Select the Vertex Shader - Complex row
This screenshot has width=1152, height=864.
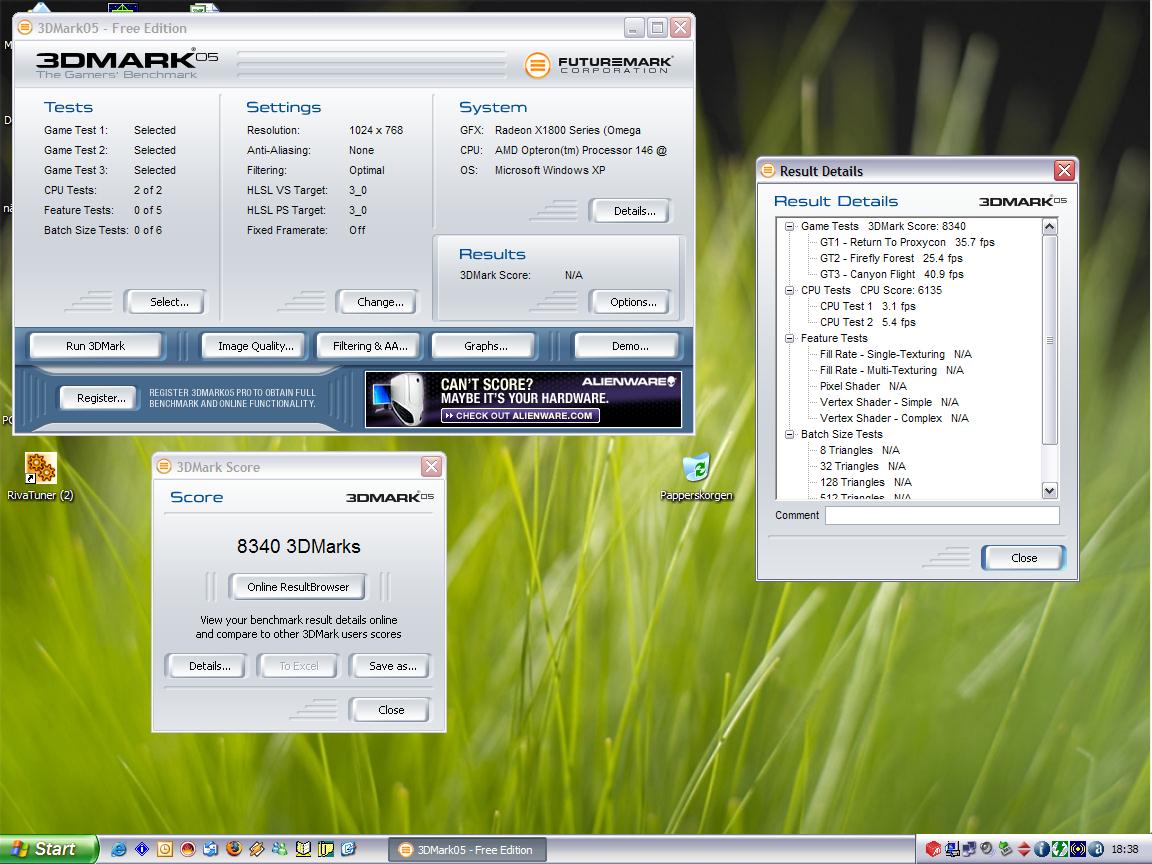pyautogui.click(x=893, y=419)
